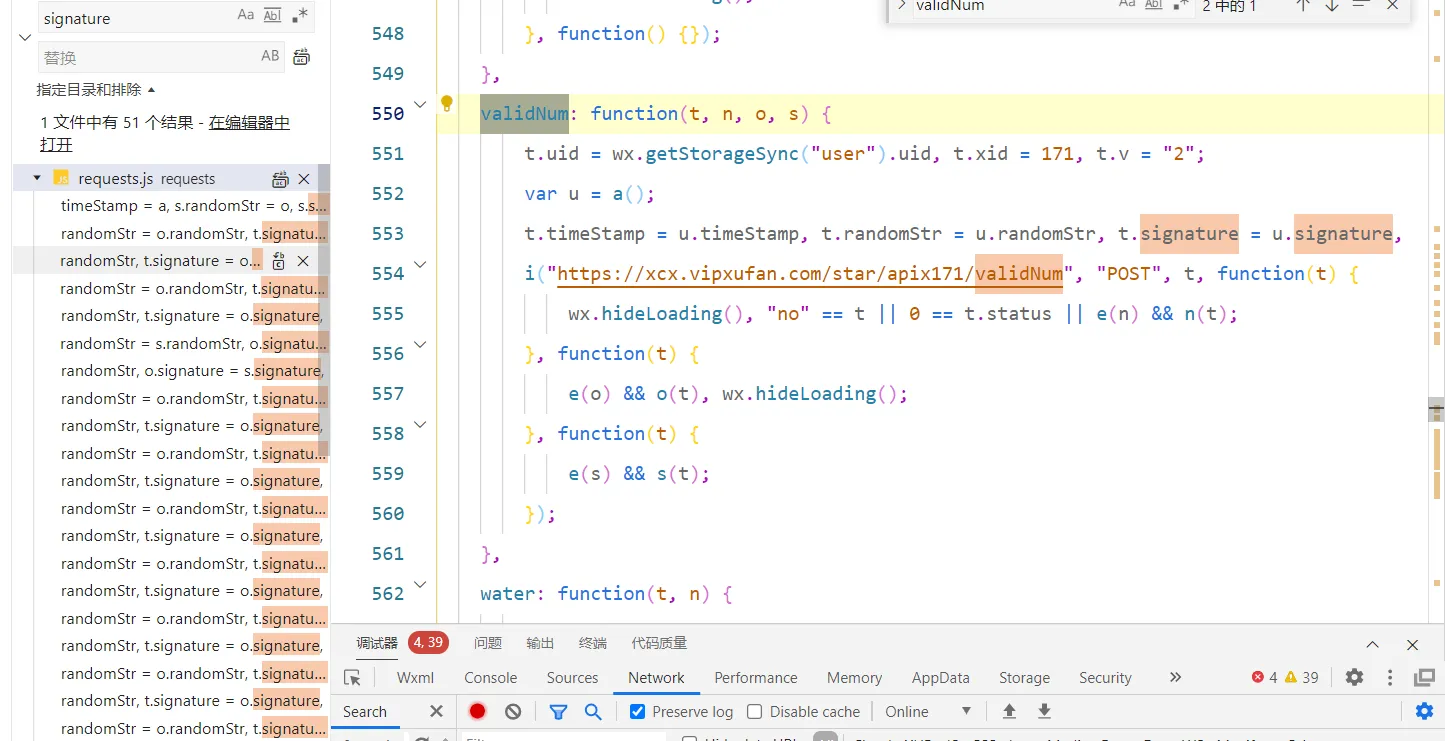Expand replace in find widget
This screenshot has height=741, width=1445.
(x=901, y=6)
